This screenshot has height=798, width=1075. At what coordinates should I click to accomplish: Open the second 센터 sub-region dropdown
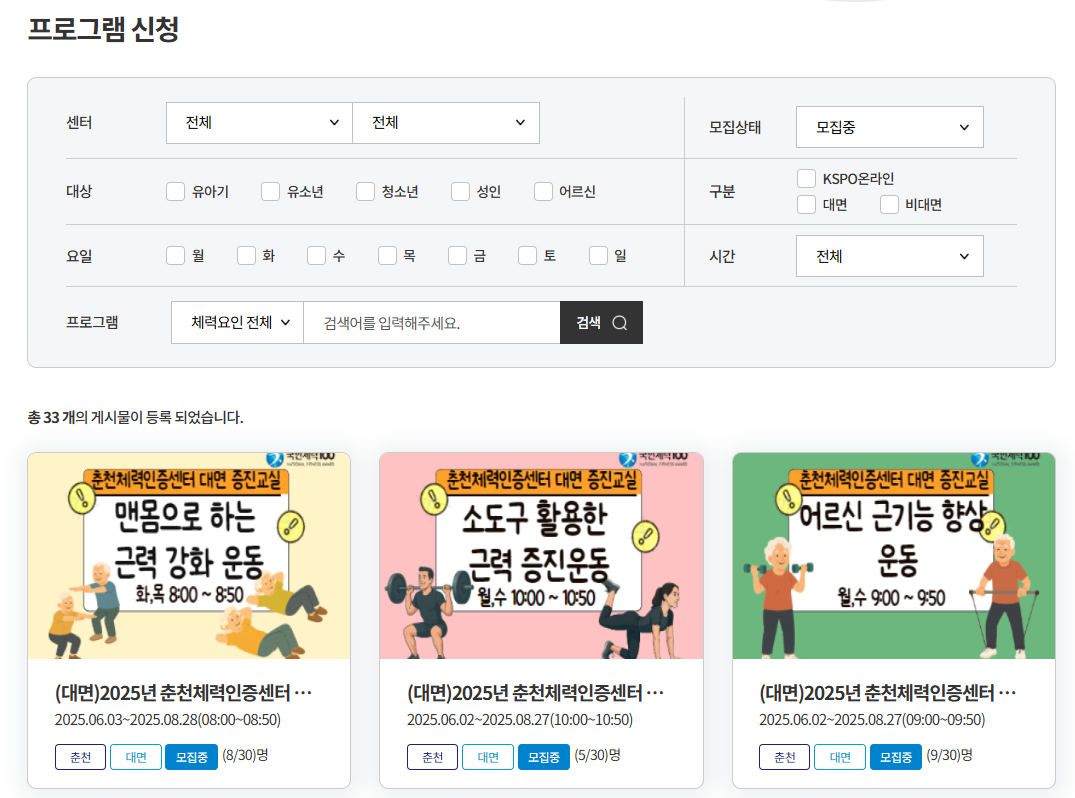click(446, 123)
